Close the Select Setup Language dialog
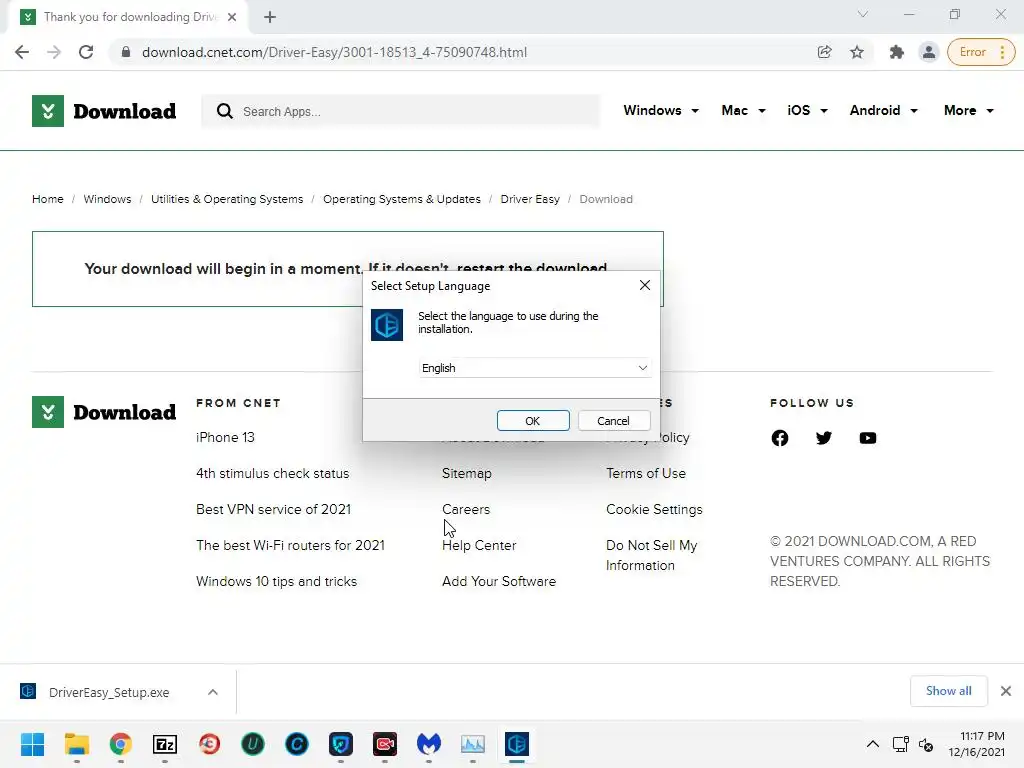The image size is (1024, 768). click(645, 285)
